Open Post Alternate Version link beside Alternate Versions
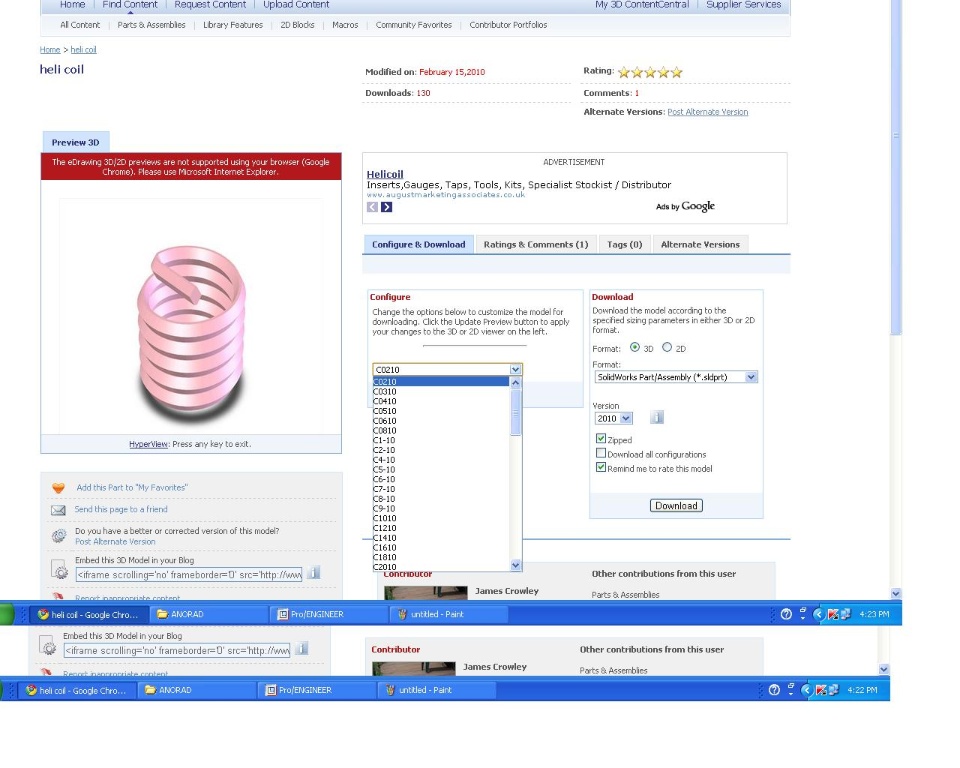This screenshot has height=768, width=960. tap(708, 112)
